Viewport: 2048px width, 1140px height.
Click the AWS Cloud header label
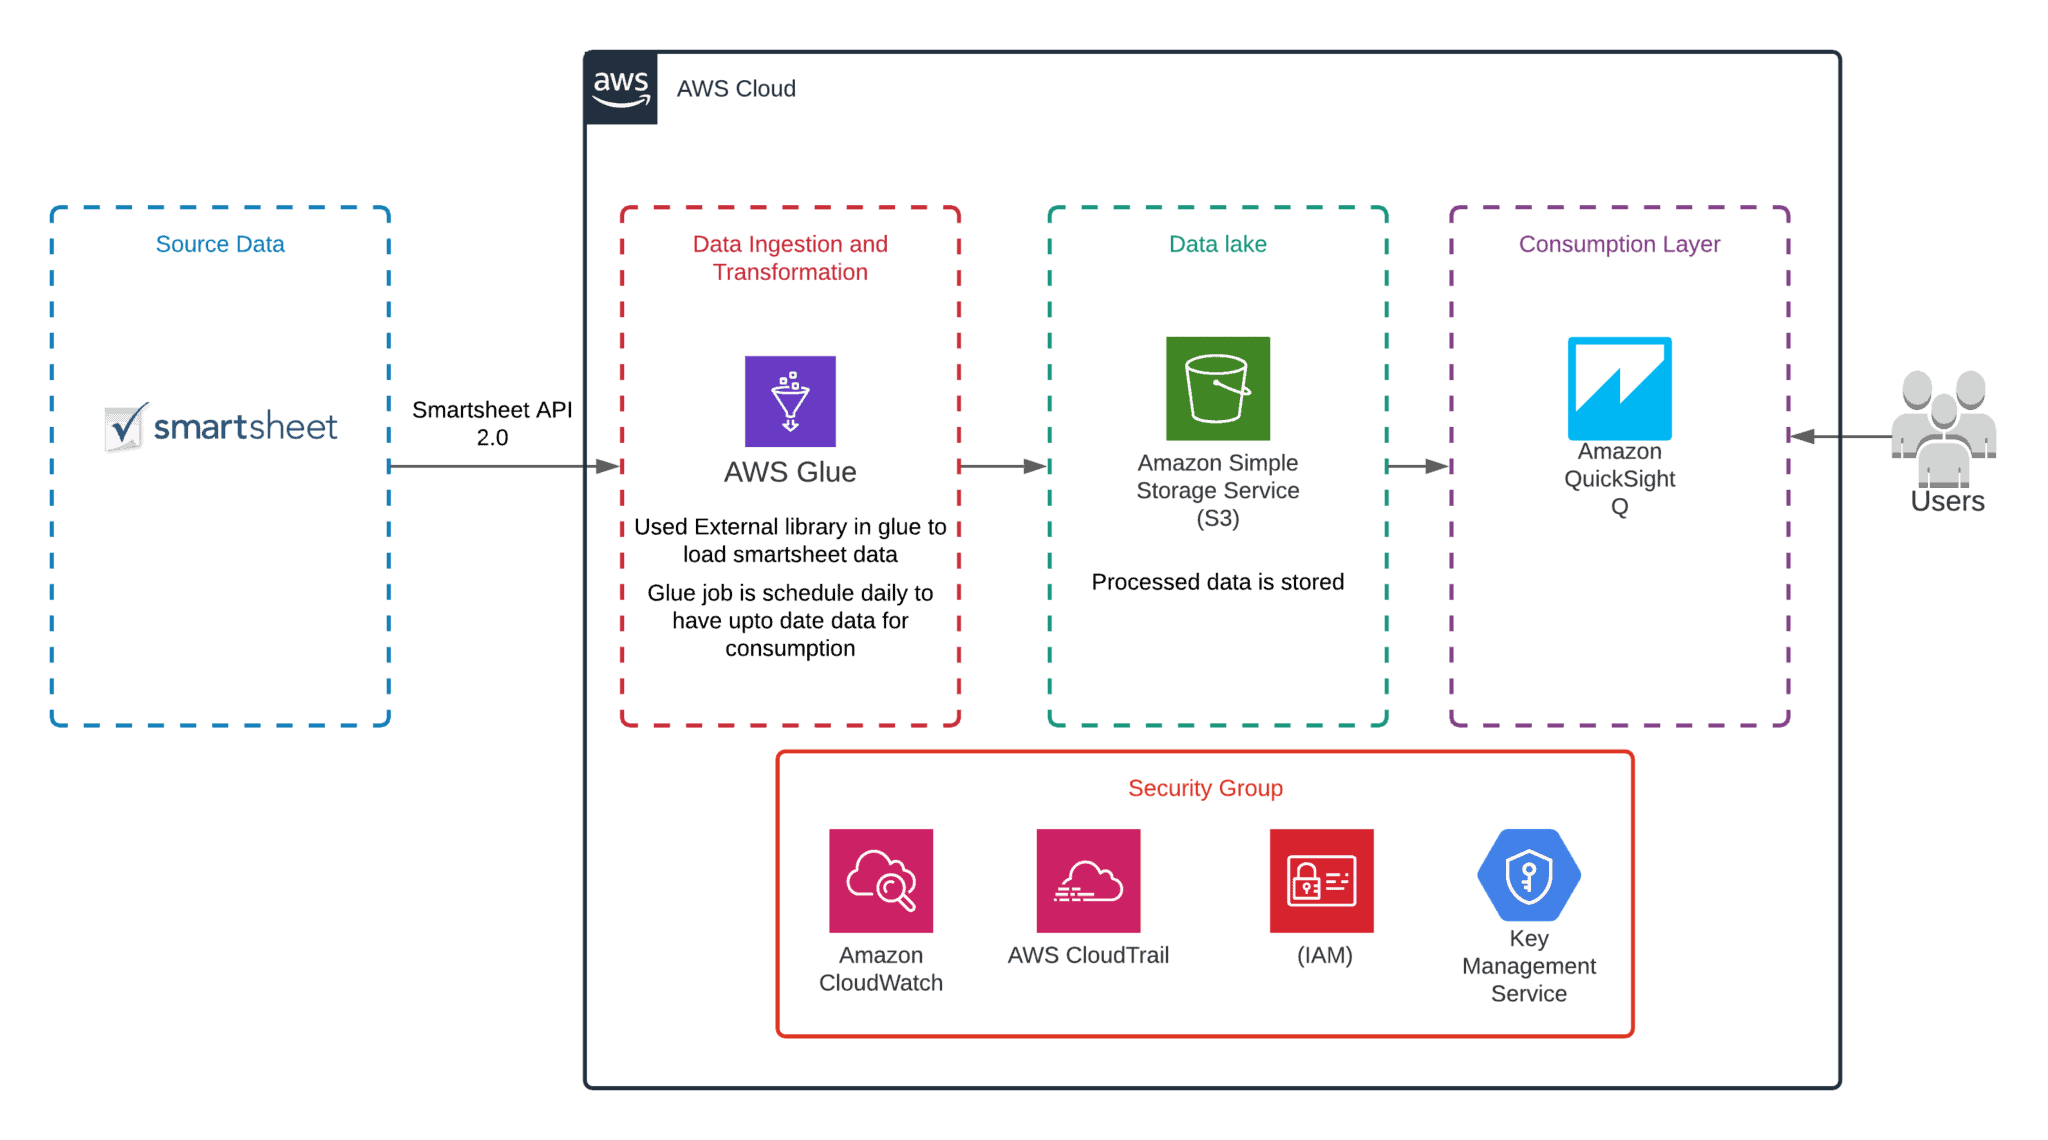[736, 88]
